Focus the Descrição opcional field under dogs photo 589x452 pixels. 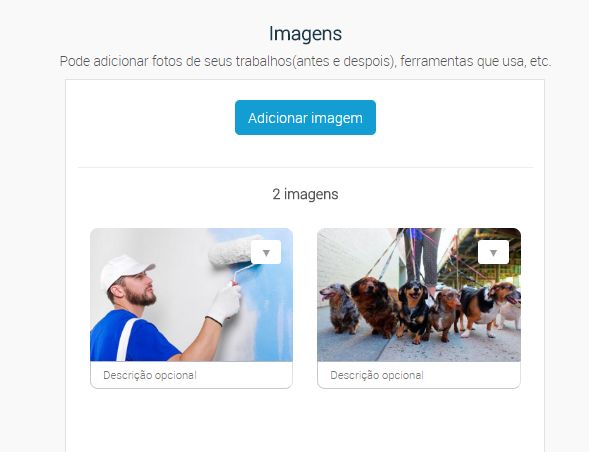pyautogui.click(x=419, y=375)
